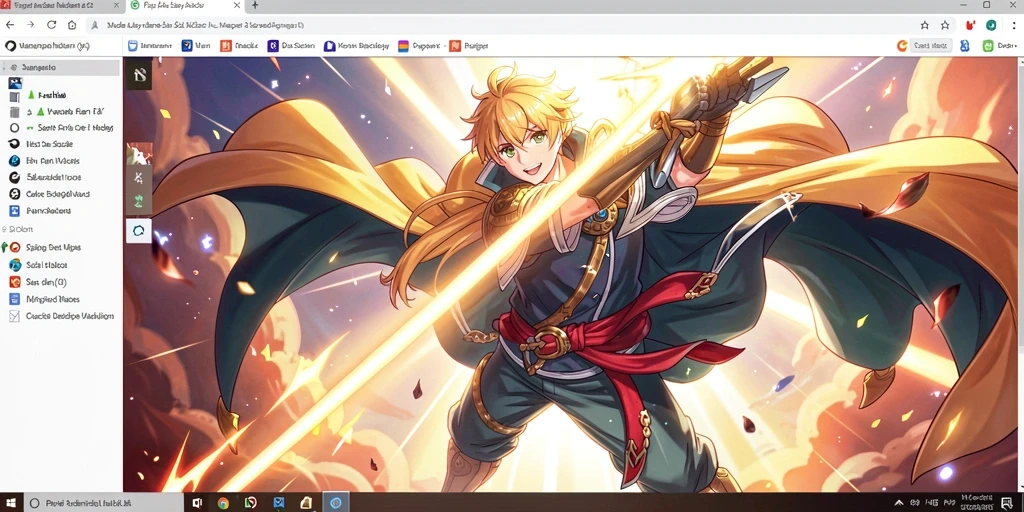This screenshot has width=1024, height=512.
Task: Click the circular refresh icon on white square
Action: pyautogui.click(x=138, y=231)
